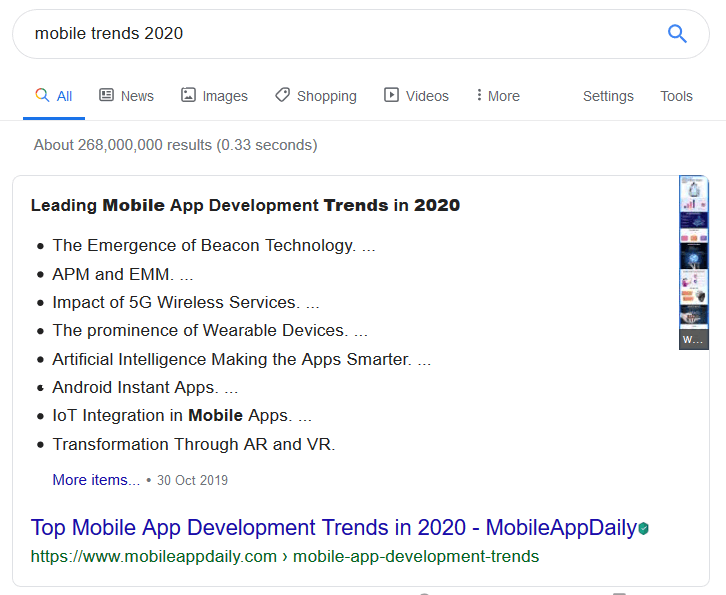The image size is (726, 595).
Task: Click Transformation Through AR and VR item
Action: [x=194, y=445]
